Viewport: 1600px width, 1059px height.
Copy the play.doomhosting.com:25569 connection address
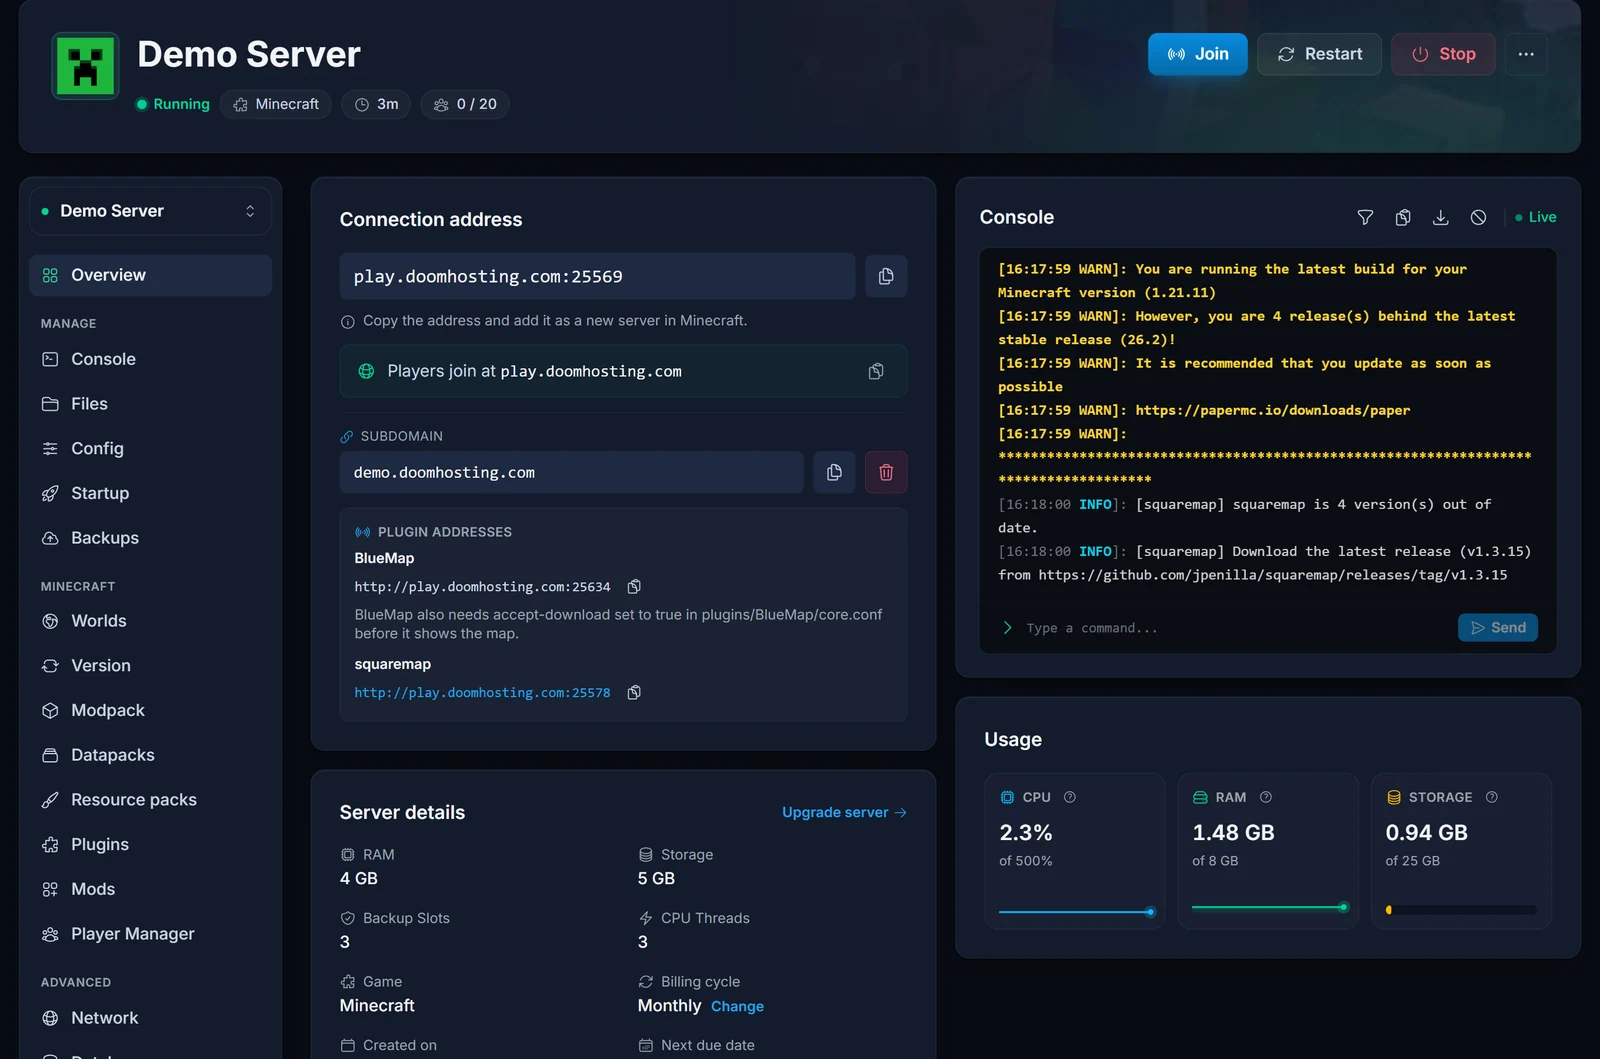pos(886,277)
